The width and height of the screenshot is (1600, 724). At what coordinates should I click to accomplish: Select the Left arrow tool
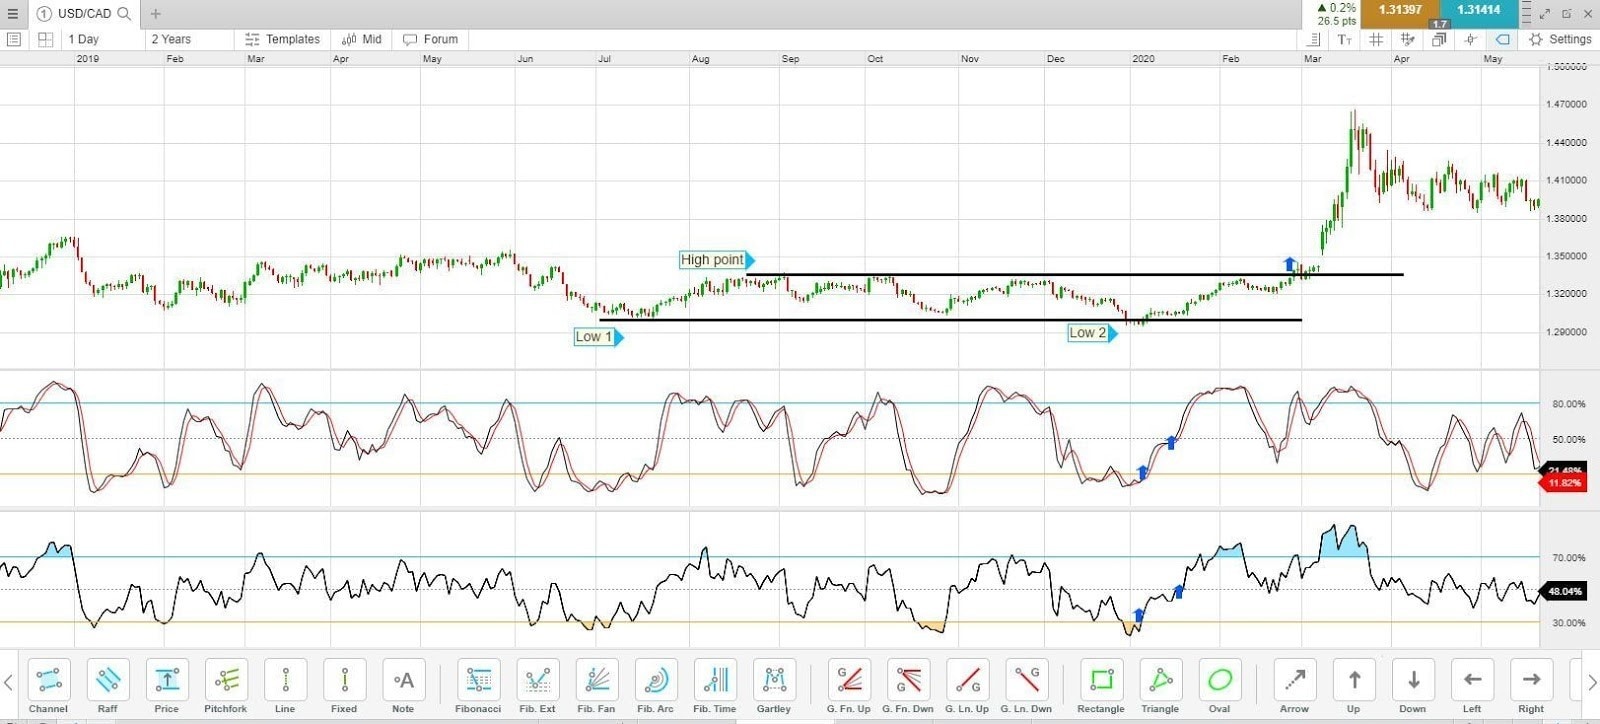1472,686
